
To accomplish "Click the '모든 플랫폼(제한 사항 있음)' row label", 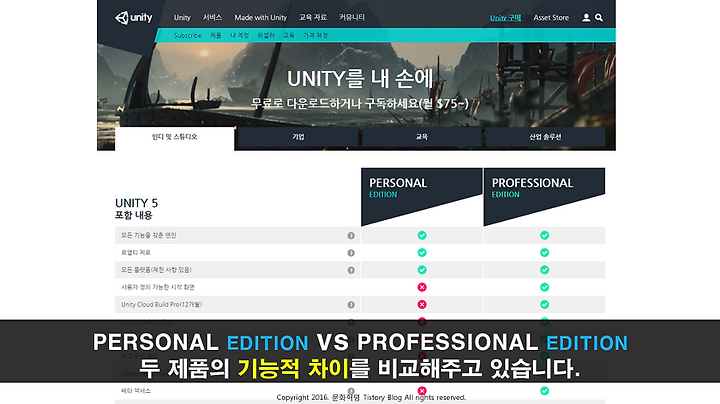I will (x=156, y=270).
